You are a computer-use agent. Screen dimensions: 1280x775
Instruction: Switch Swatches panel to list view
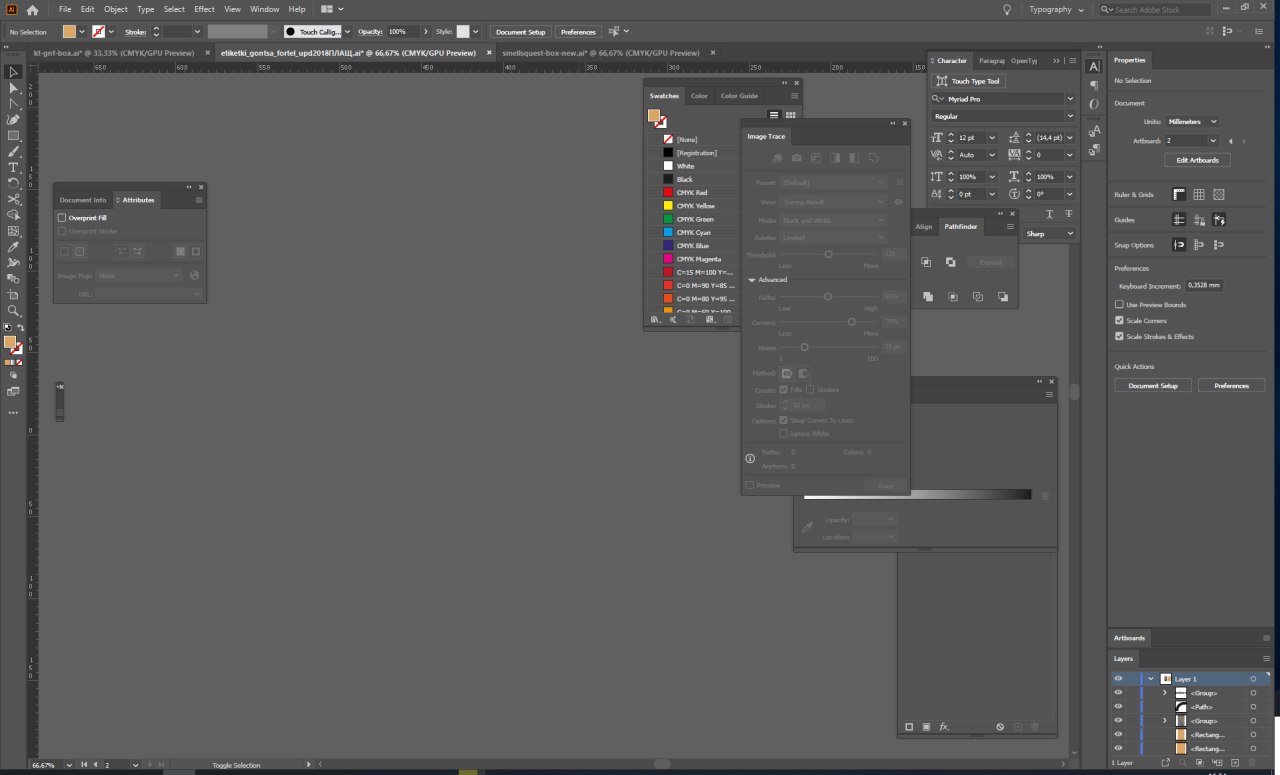pyautogui.click(x=773, y=115)
